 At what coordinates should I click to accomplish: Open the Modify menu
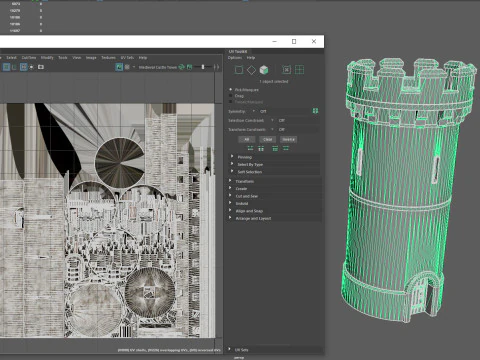[47, 58]
